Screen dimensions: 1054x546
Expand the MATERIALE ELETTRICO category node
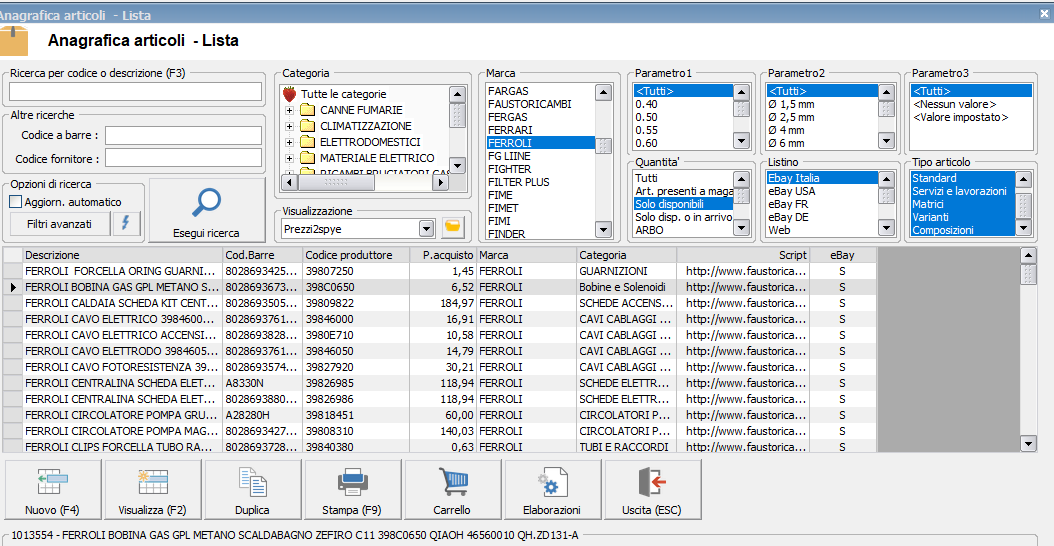pyautogui.click(x=289, y=159)
